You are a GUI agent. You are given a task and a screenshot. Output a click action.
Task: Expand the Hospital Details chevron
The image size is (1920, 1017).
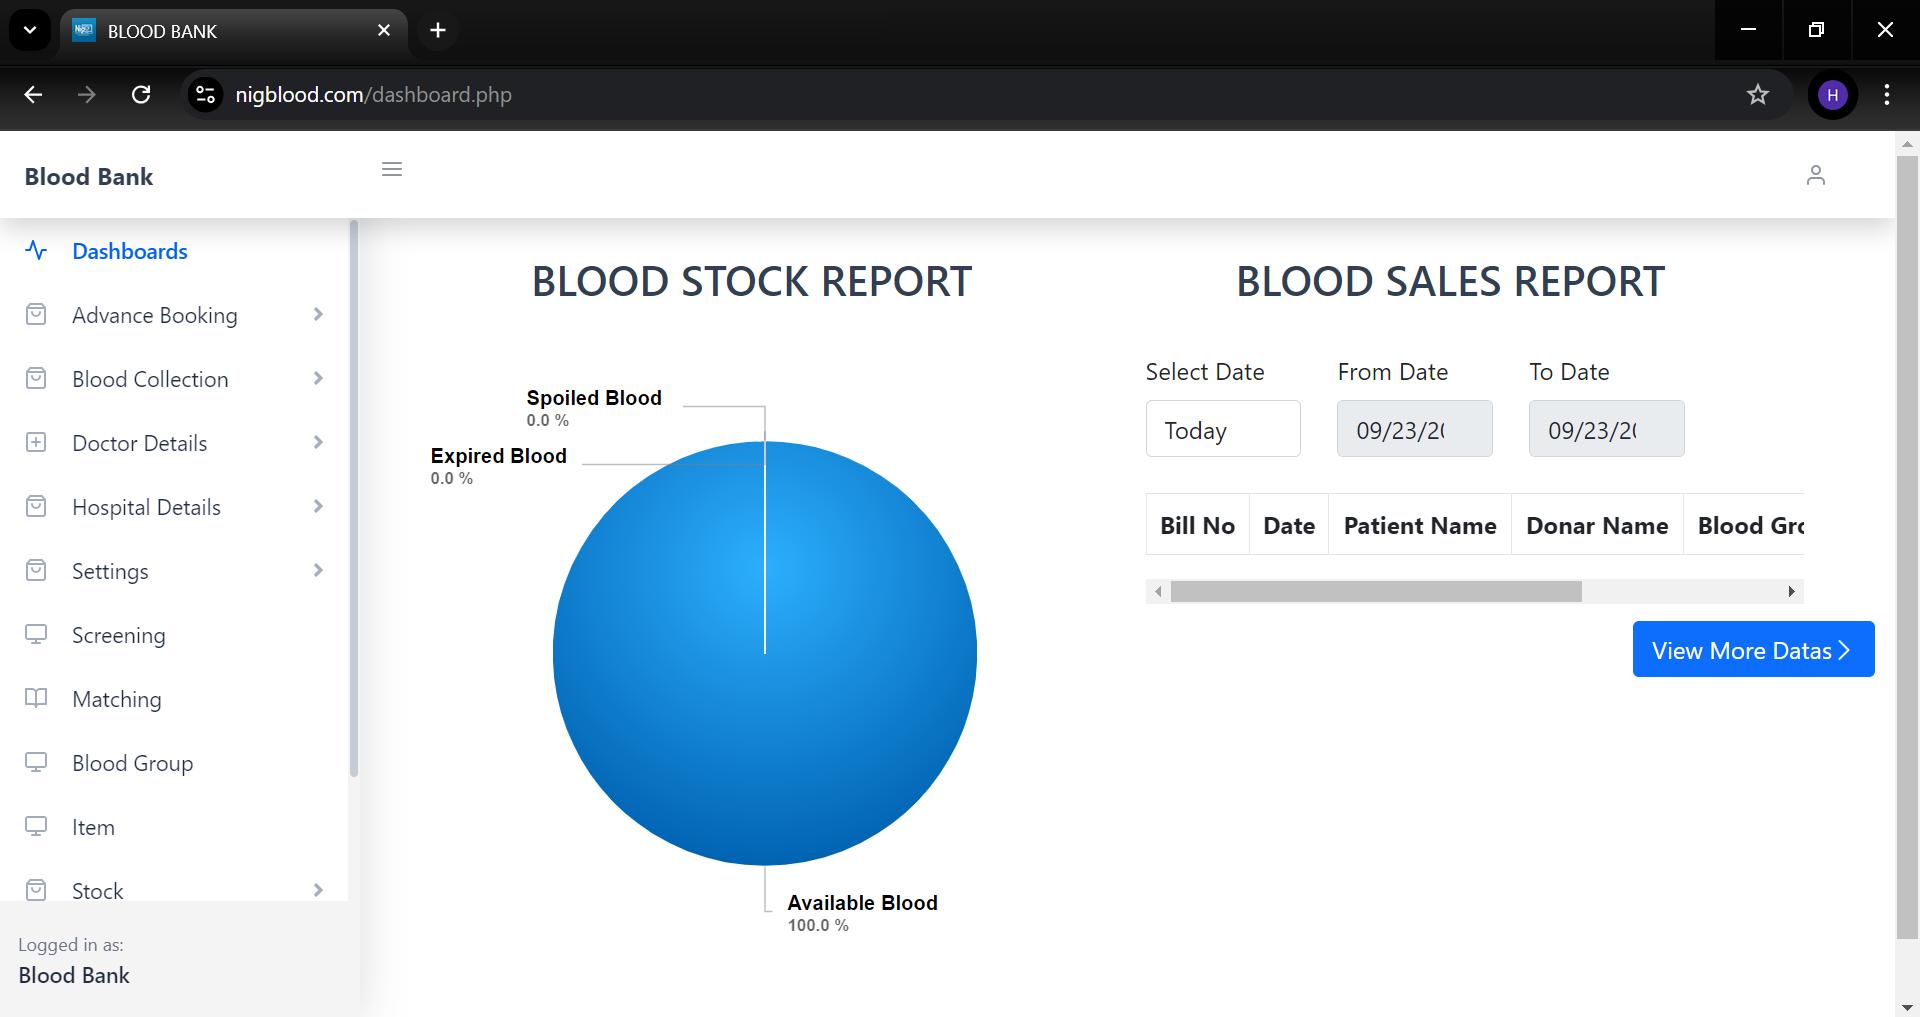318,506
